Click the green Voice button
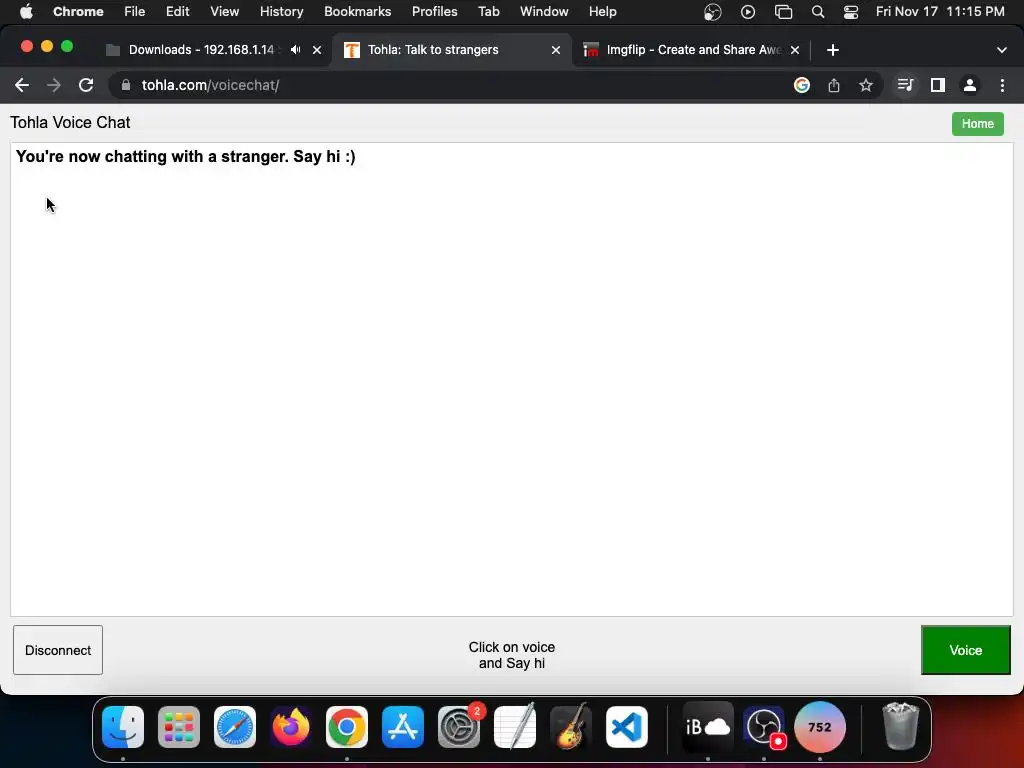 tap(965, 650)
